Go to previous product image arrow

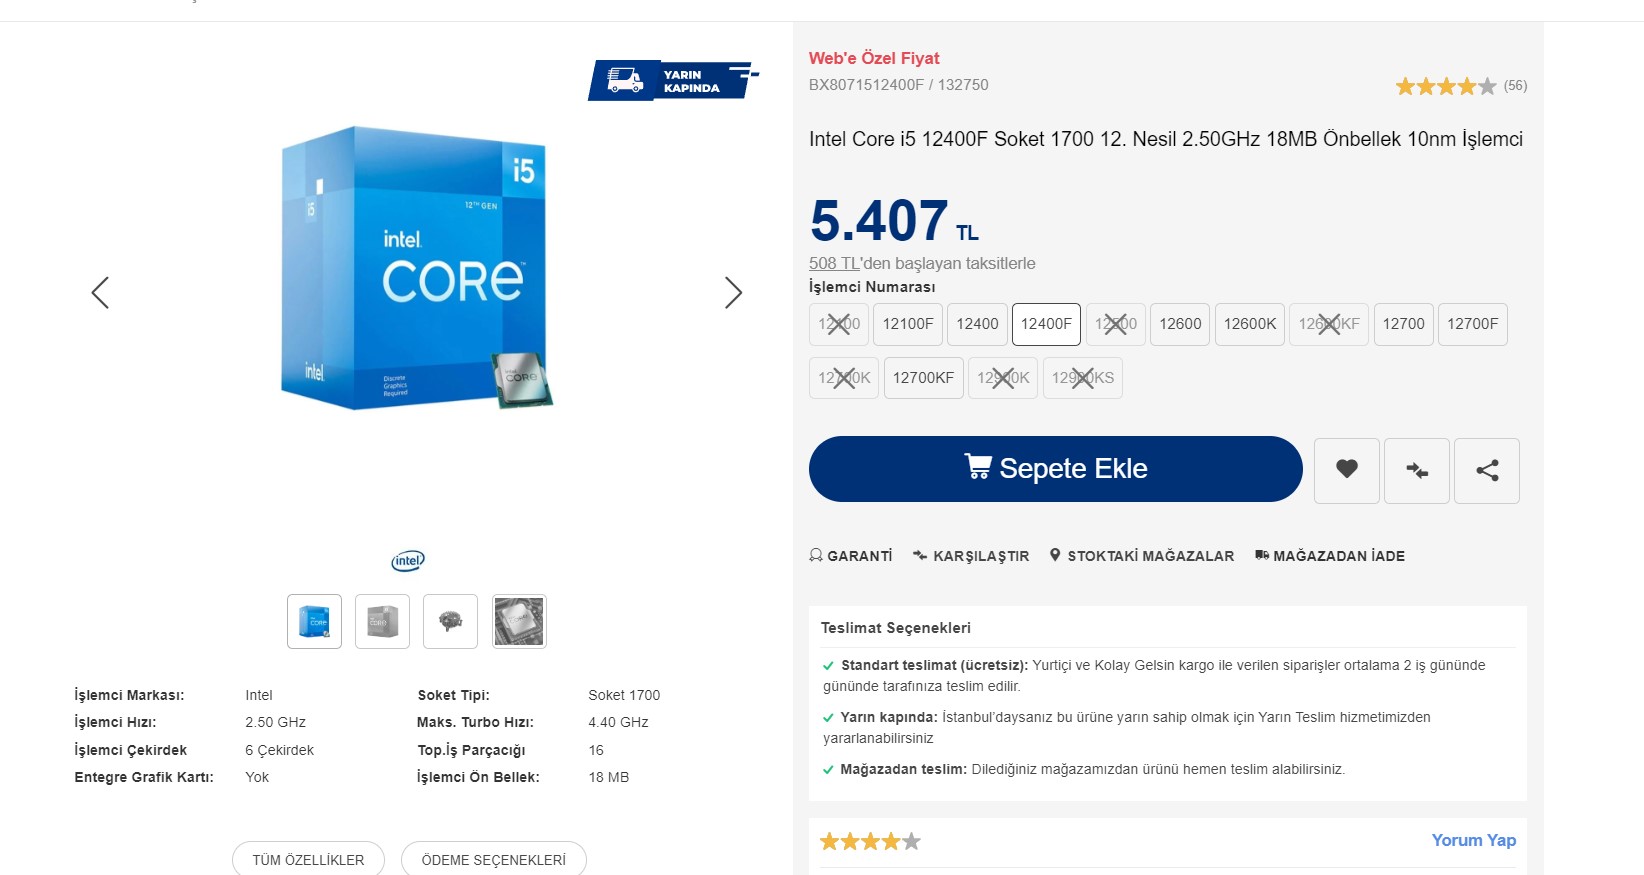(x=100, y=292)
